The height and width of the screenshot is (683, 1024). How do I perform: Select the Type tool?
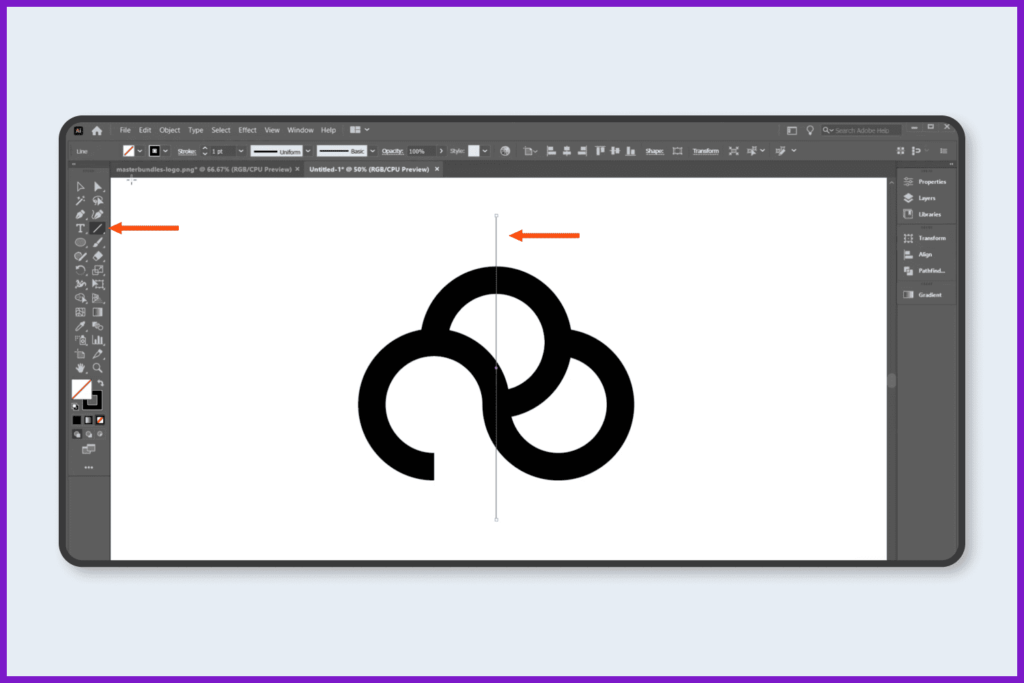click(81, 228)
